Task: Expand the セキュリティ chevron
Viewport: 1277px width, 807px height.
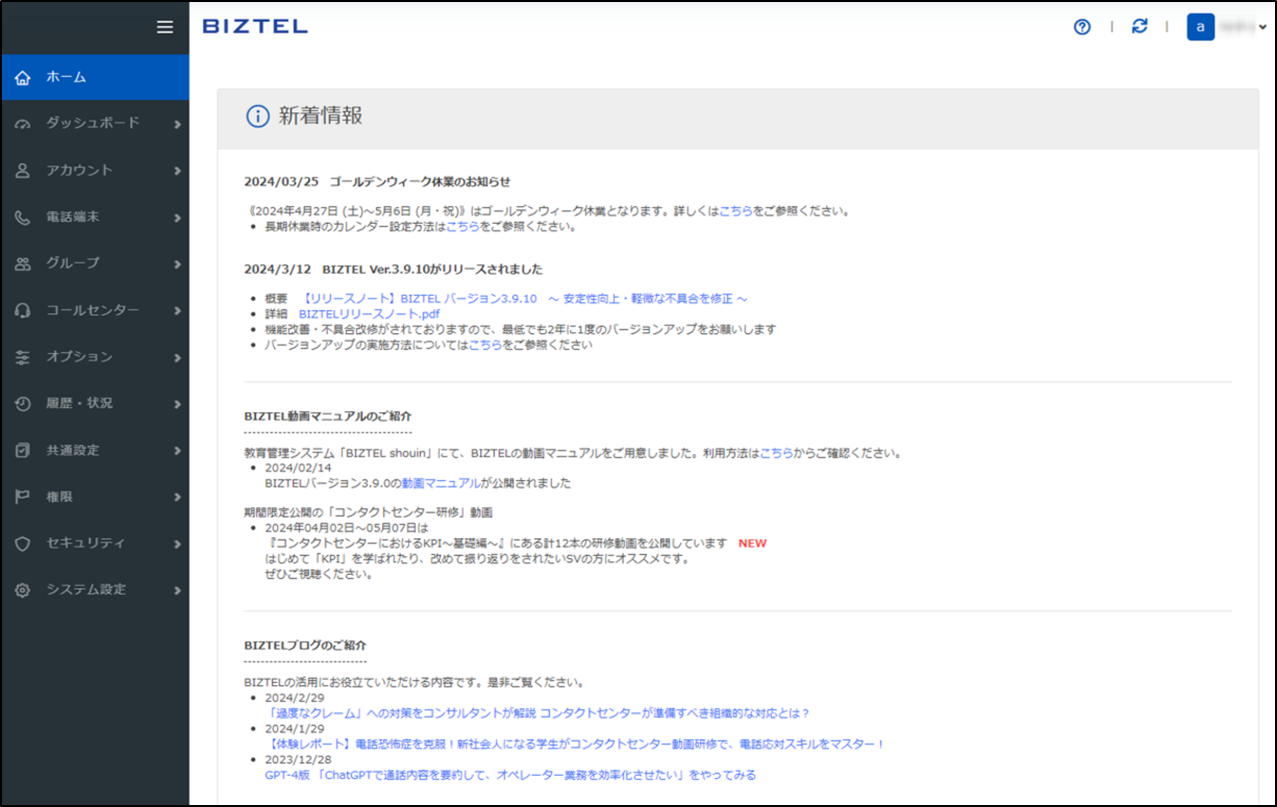Action: click(x=177, y=544)
